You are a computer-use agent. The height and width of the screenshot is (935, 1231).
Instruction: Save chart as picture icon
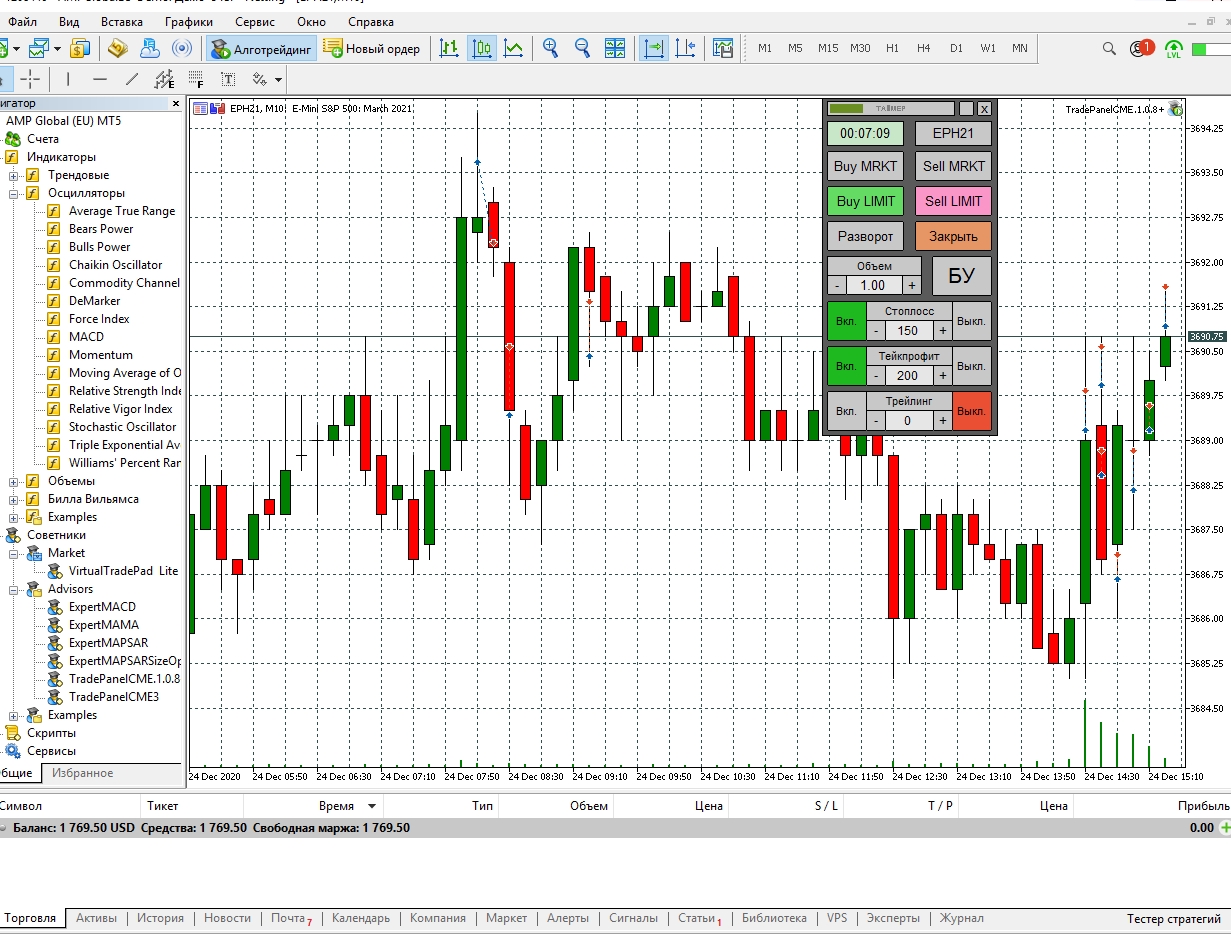pyautogui.click(x=723, y=48)
